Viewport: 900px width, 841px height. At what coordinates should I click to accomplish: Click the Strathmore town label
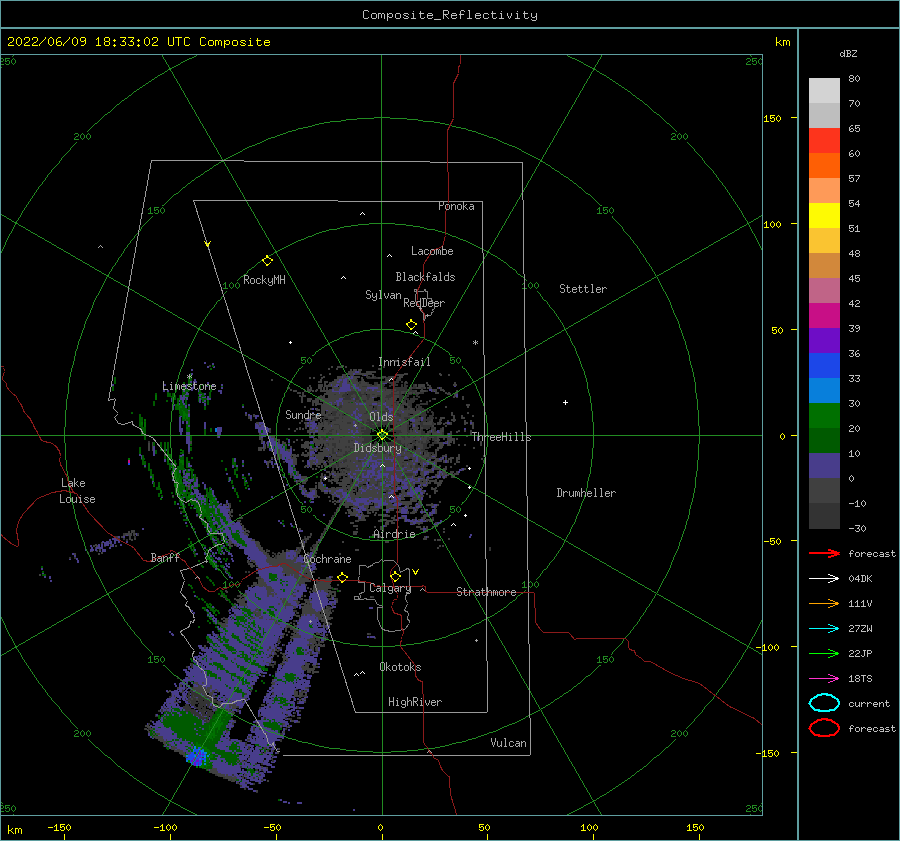coord(487,592)
